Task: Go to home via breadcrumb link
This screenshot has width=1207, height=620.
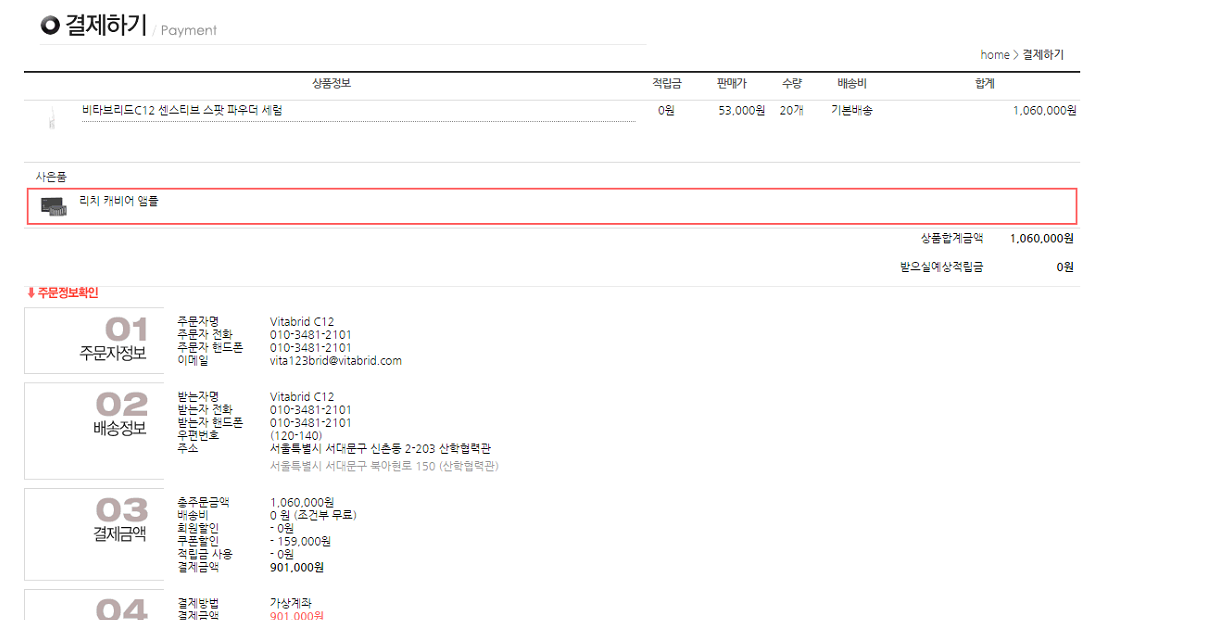Action: 994,55
